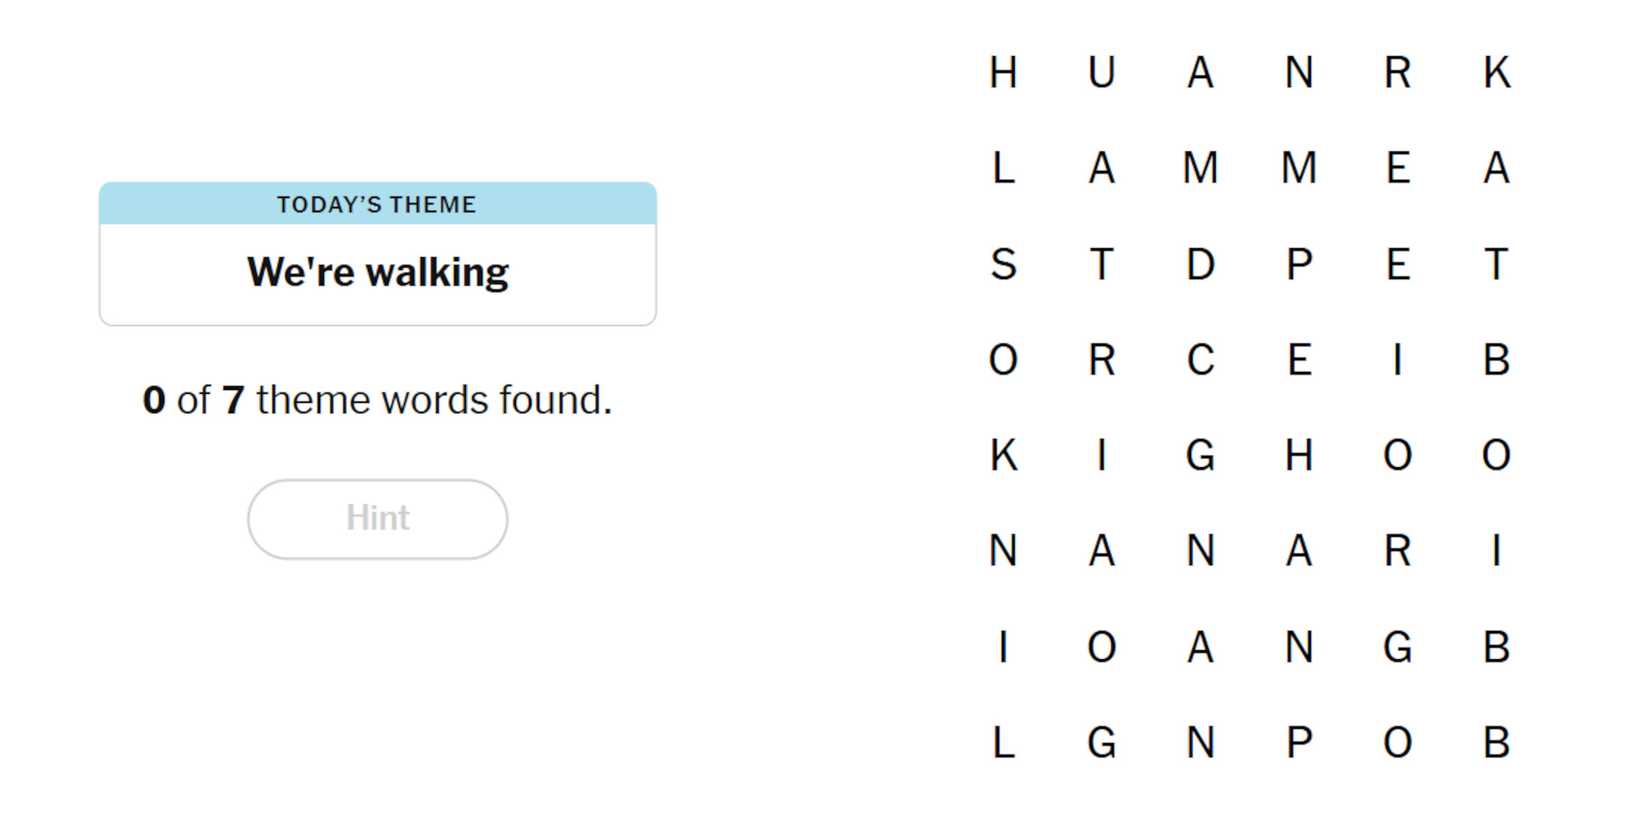Select the letter U in the grid

(x=1101, y=73)
